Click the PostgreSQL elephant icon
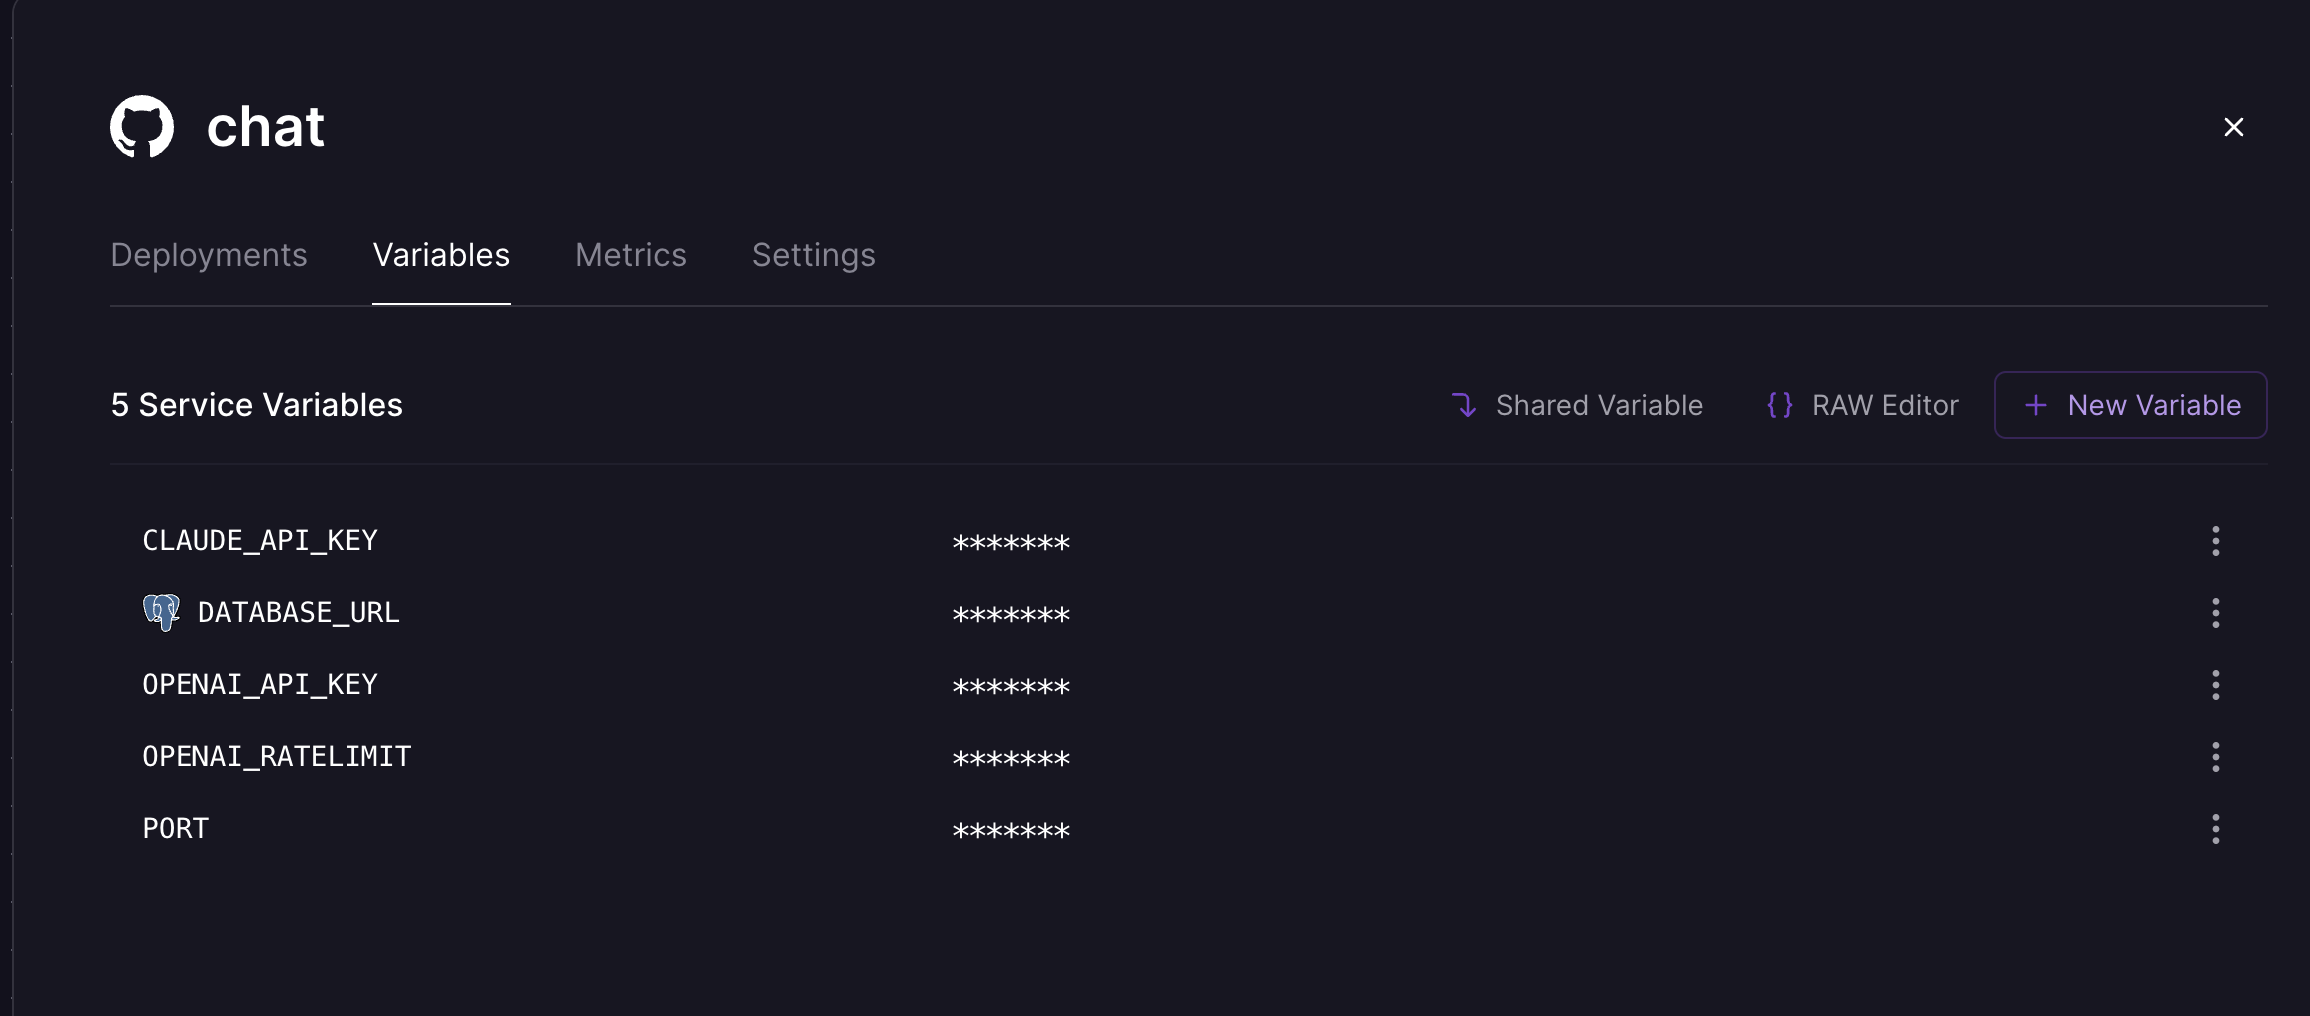Image resolution: width=2310 pixels, height=1016 pixels. coord(161,612)
